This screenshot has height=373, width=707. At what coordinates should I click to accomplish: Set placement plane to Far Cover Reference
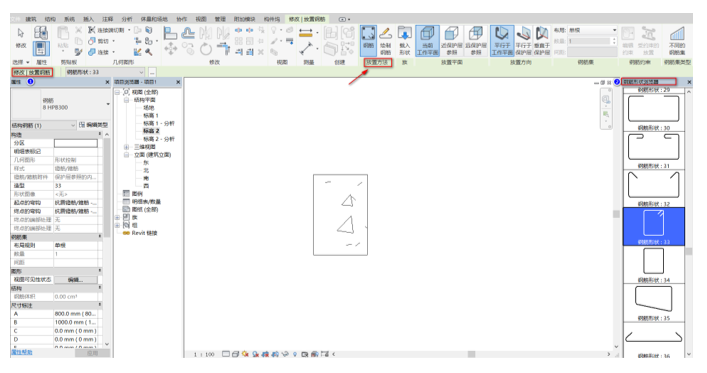click(476, 41)
